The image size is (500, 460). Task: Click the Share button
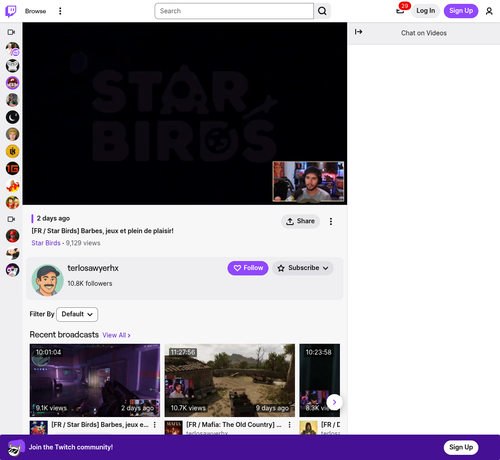coord(300,221)
